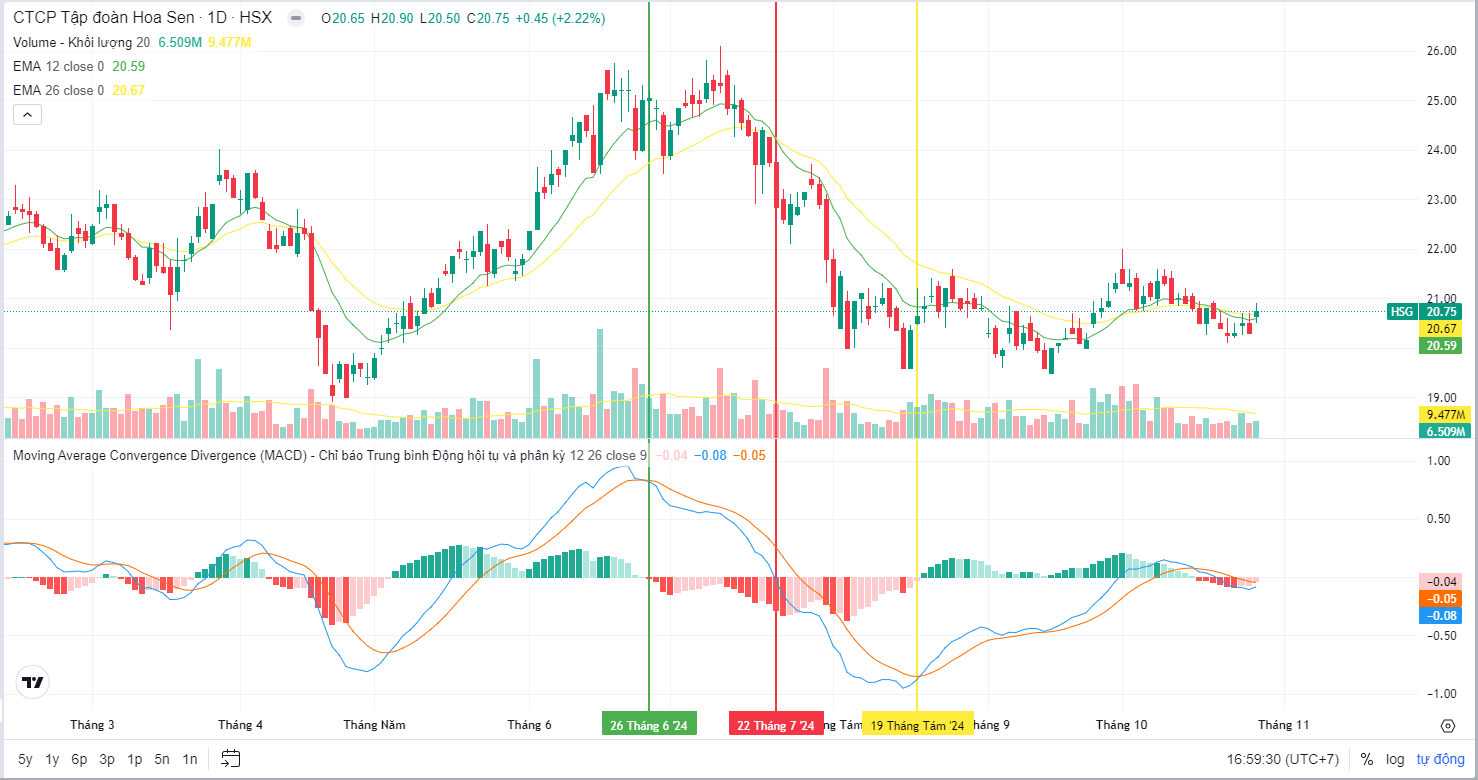Click the H20.90 high value in header

point(390,19)
